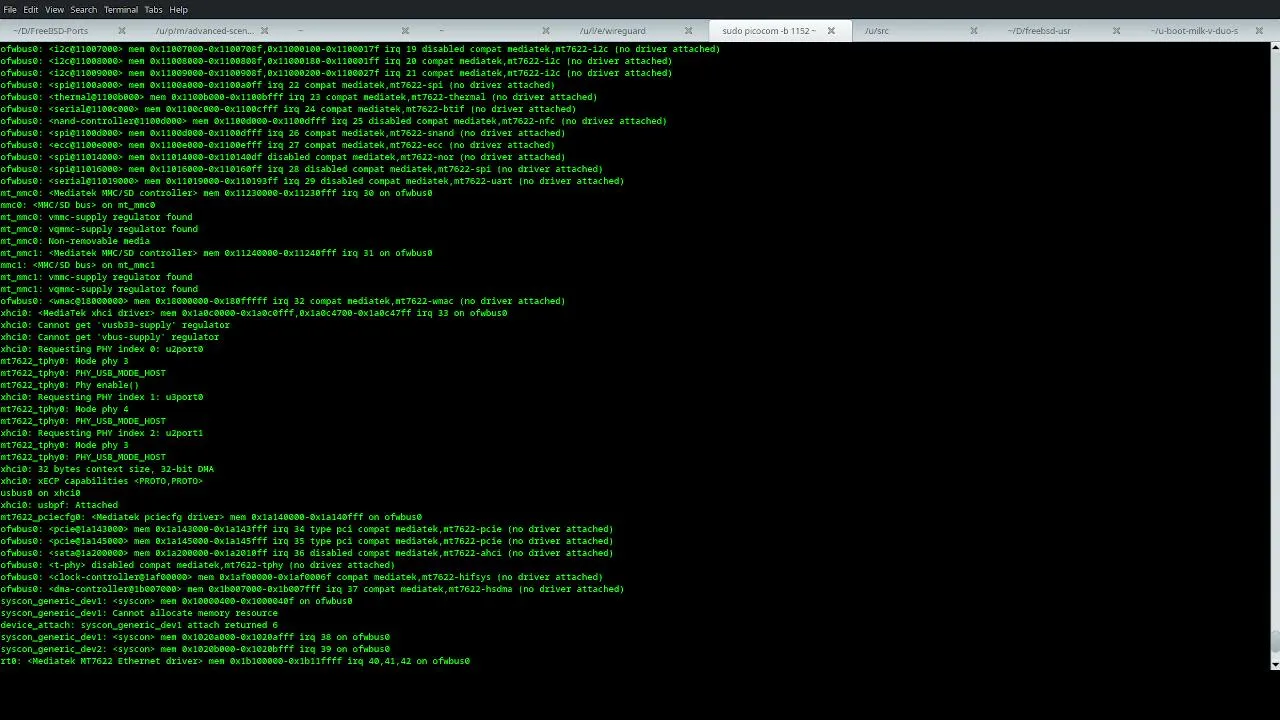The width and height of the screenshot is (1280, 720).
Task: Click the 'mt7622_tphy0: Phy enable()' line
Action: click(70, 385)
